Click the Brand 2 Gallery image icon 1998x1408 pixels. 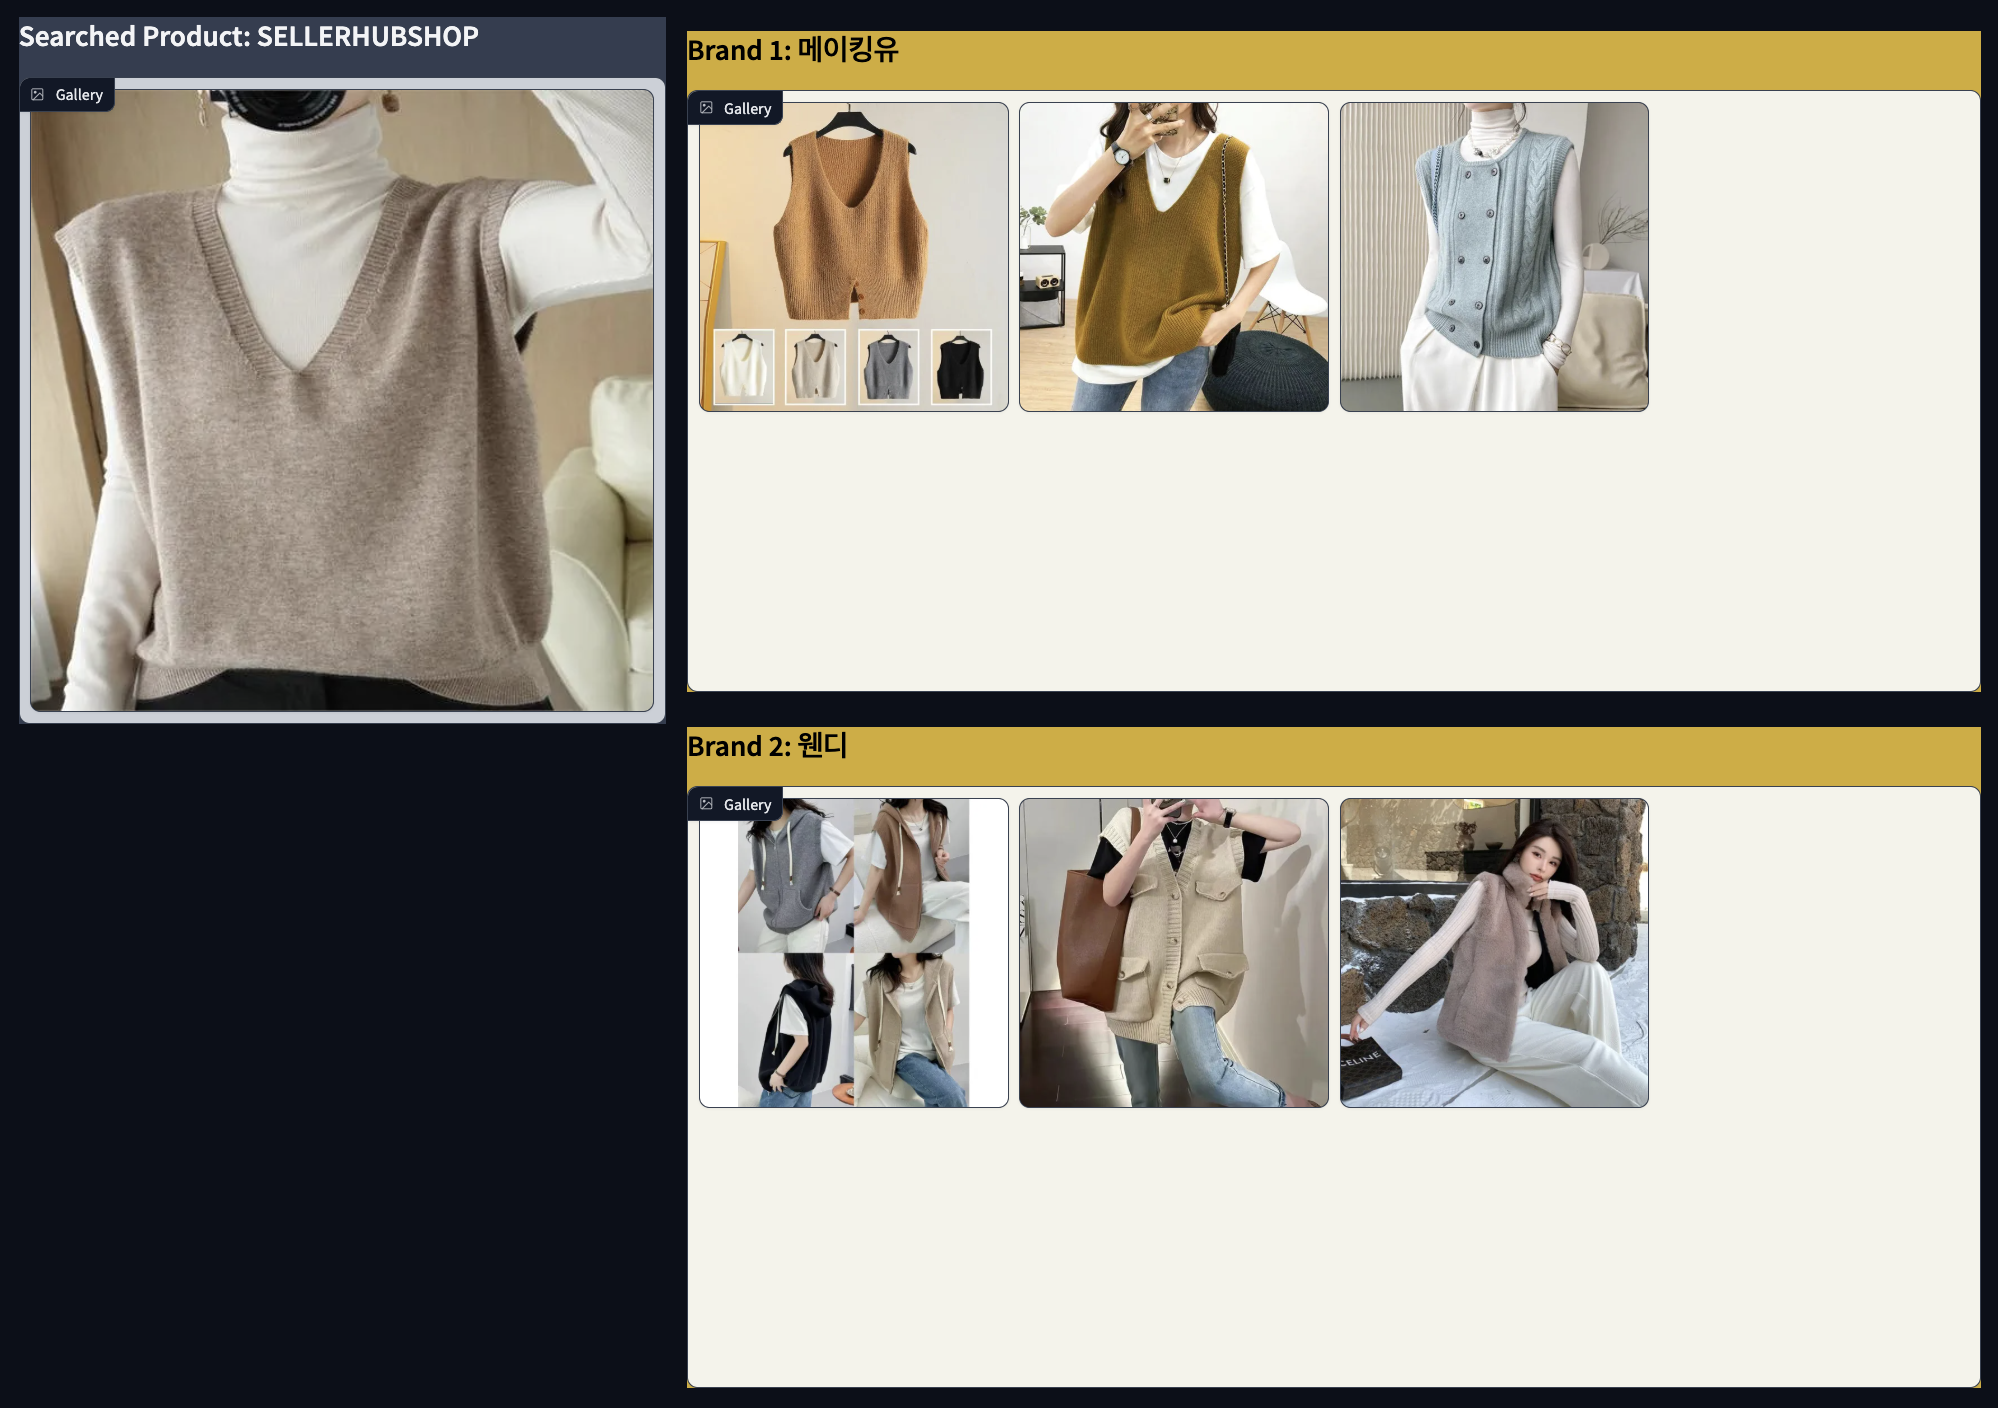[706, 804]
